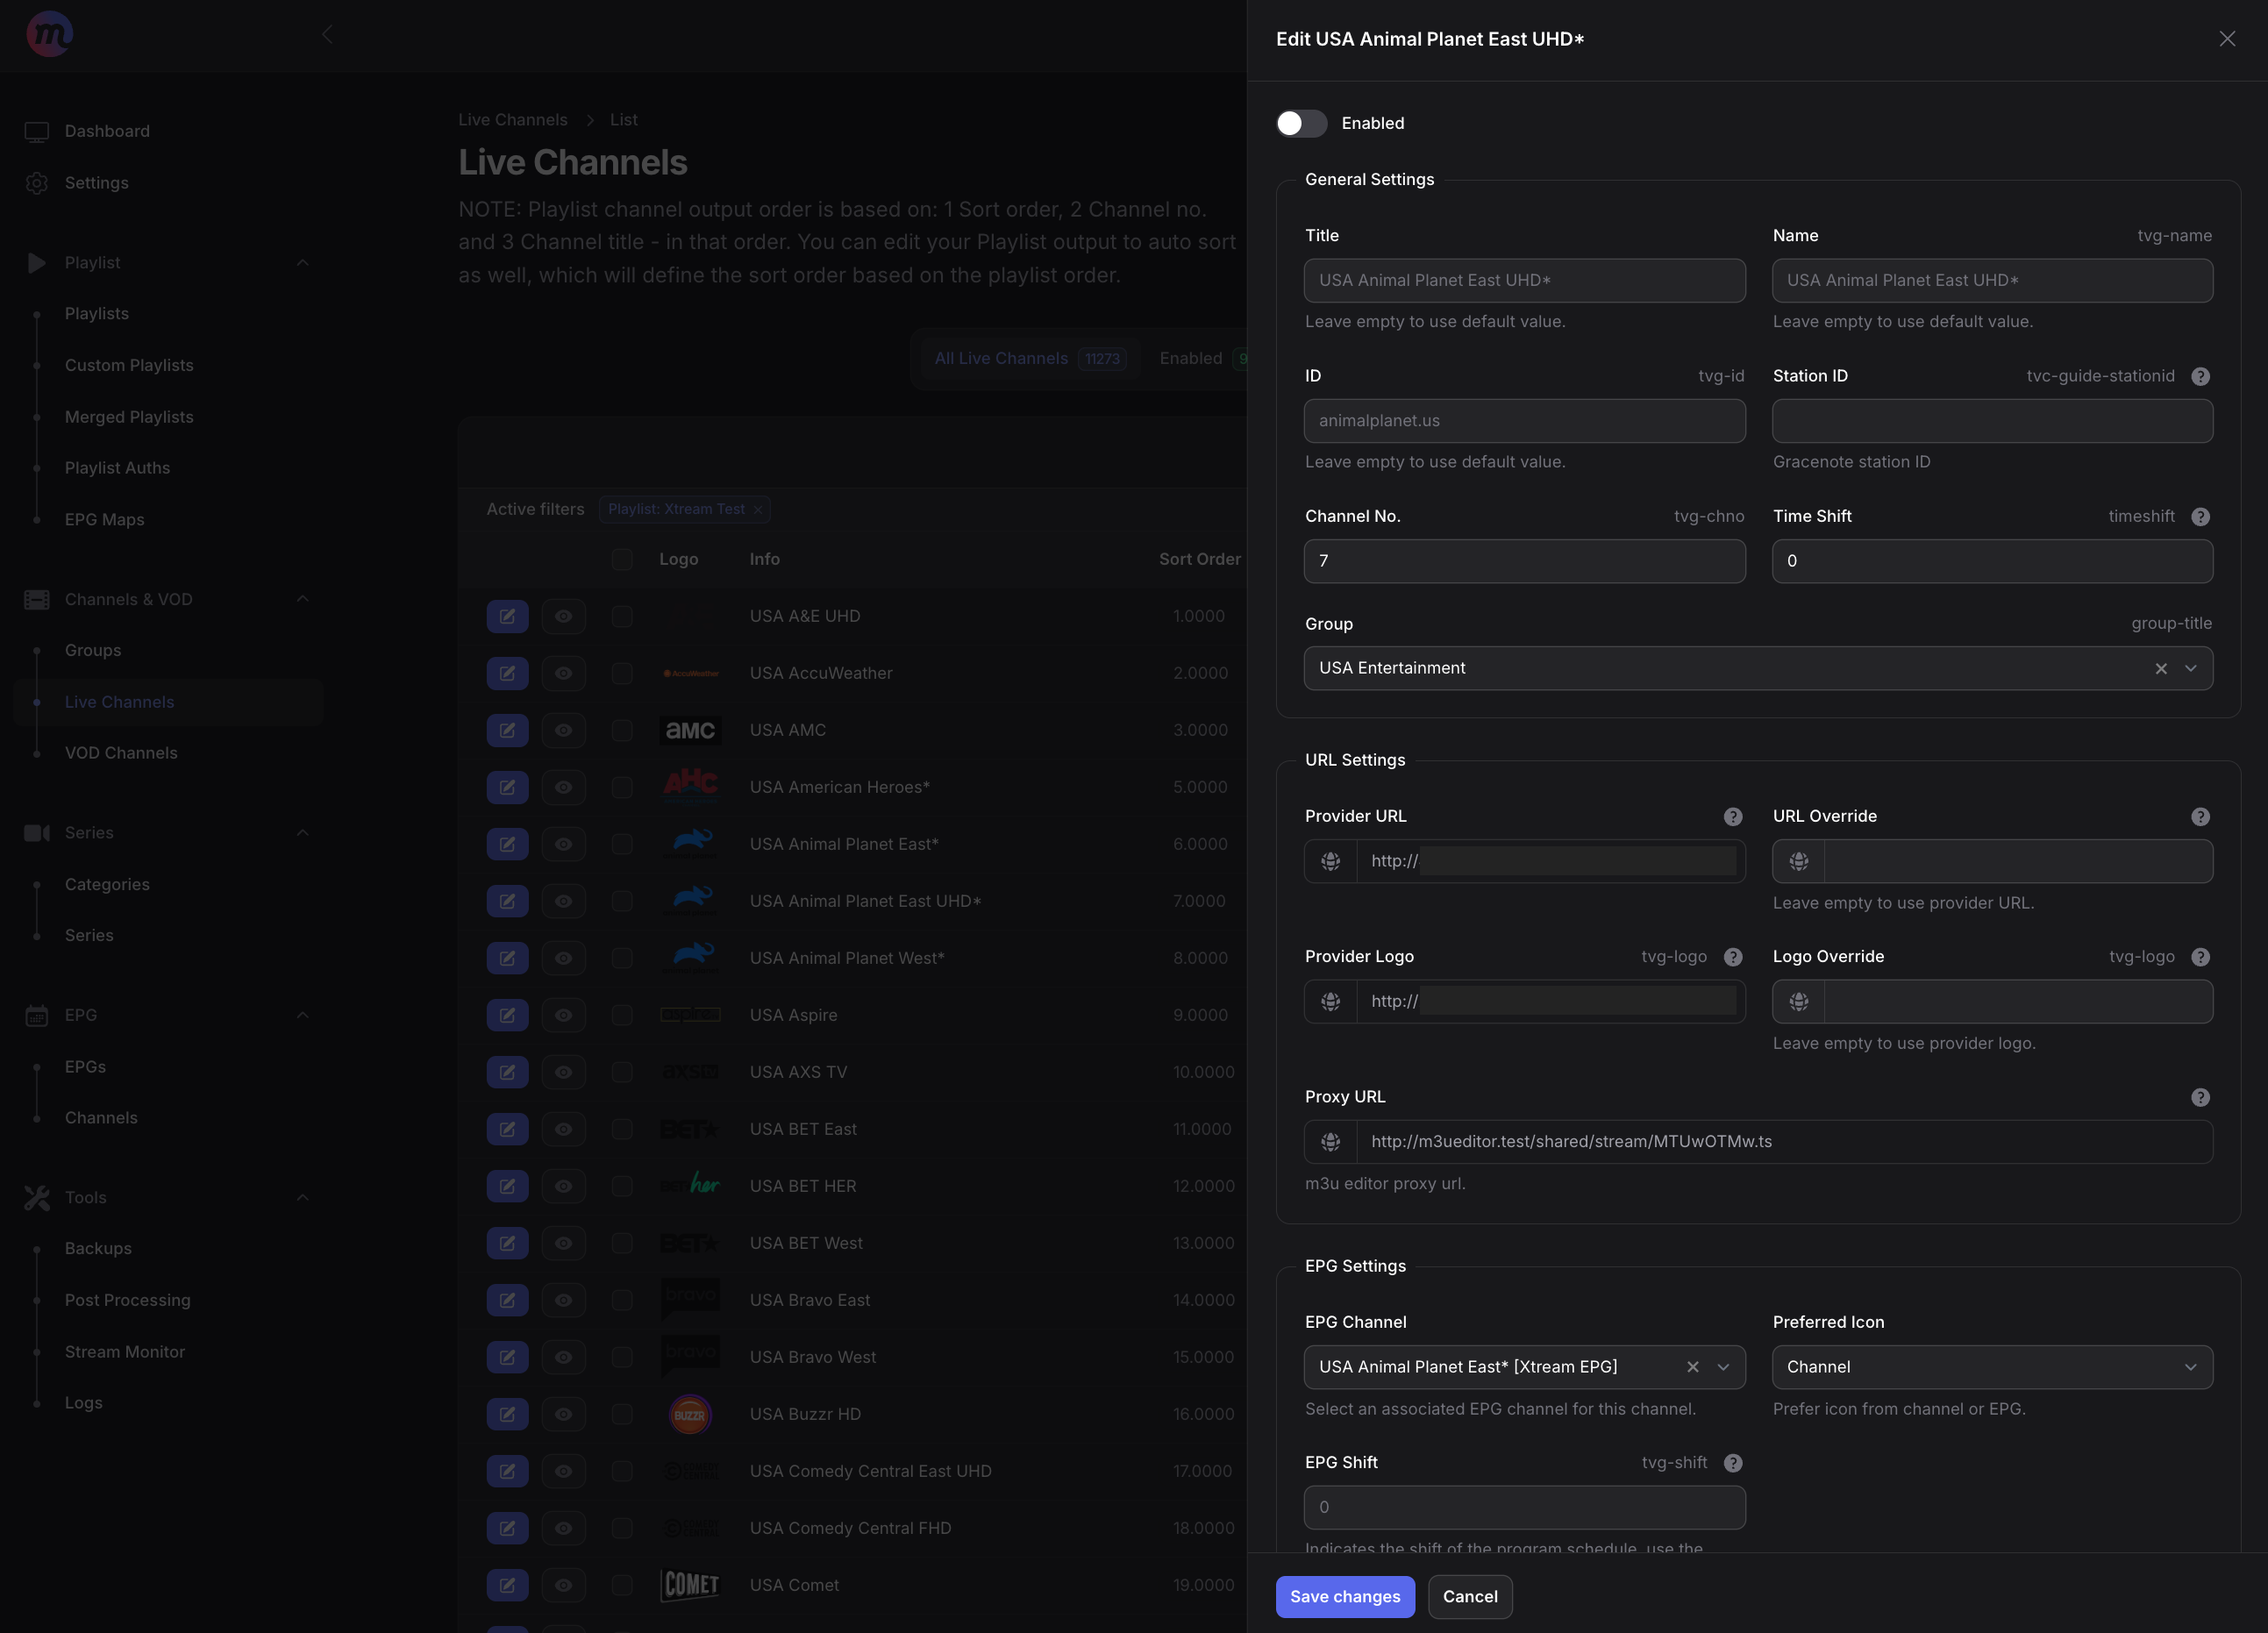Click the Series icon in the sidebar
This screenshot has height=1633, width=2268.
tap(37, 832)
